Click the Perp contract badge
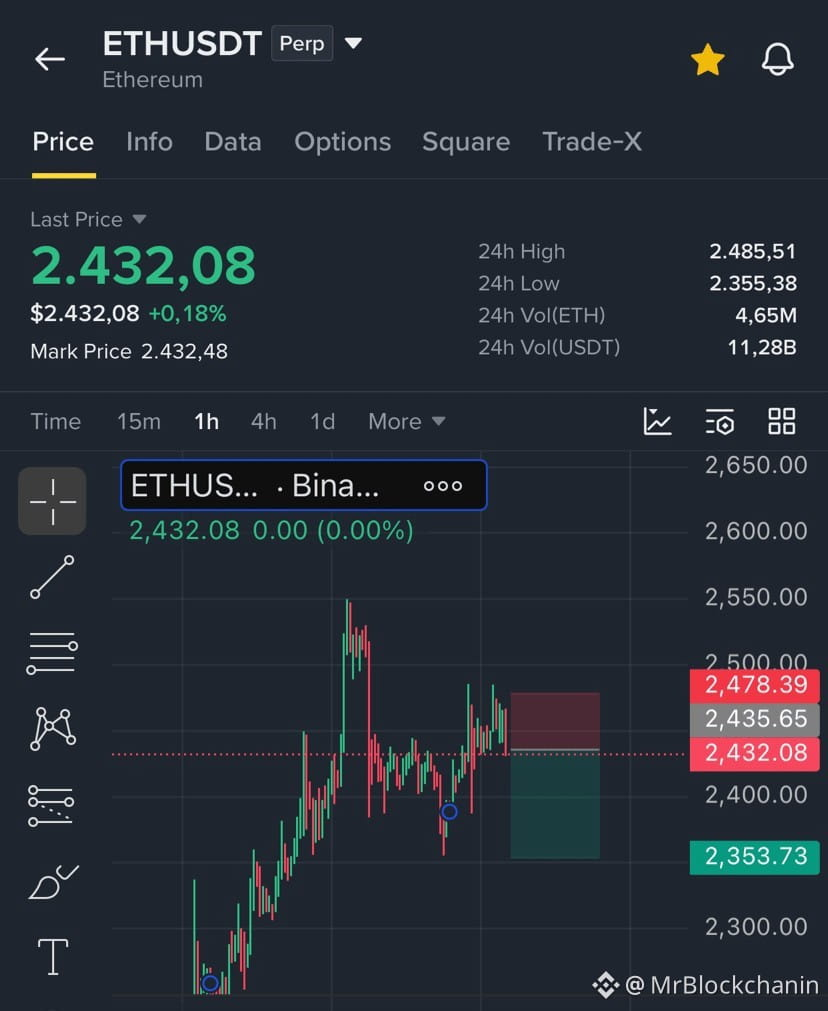Viewport: 828px width, 1011px height. pos(302,43)
